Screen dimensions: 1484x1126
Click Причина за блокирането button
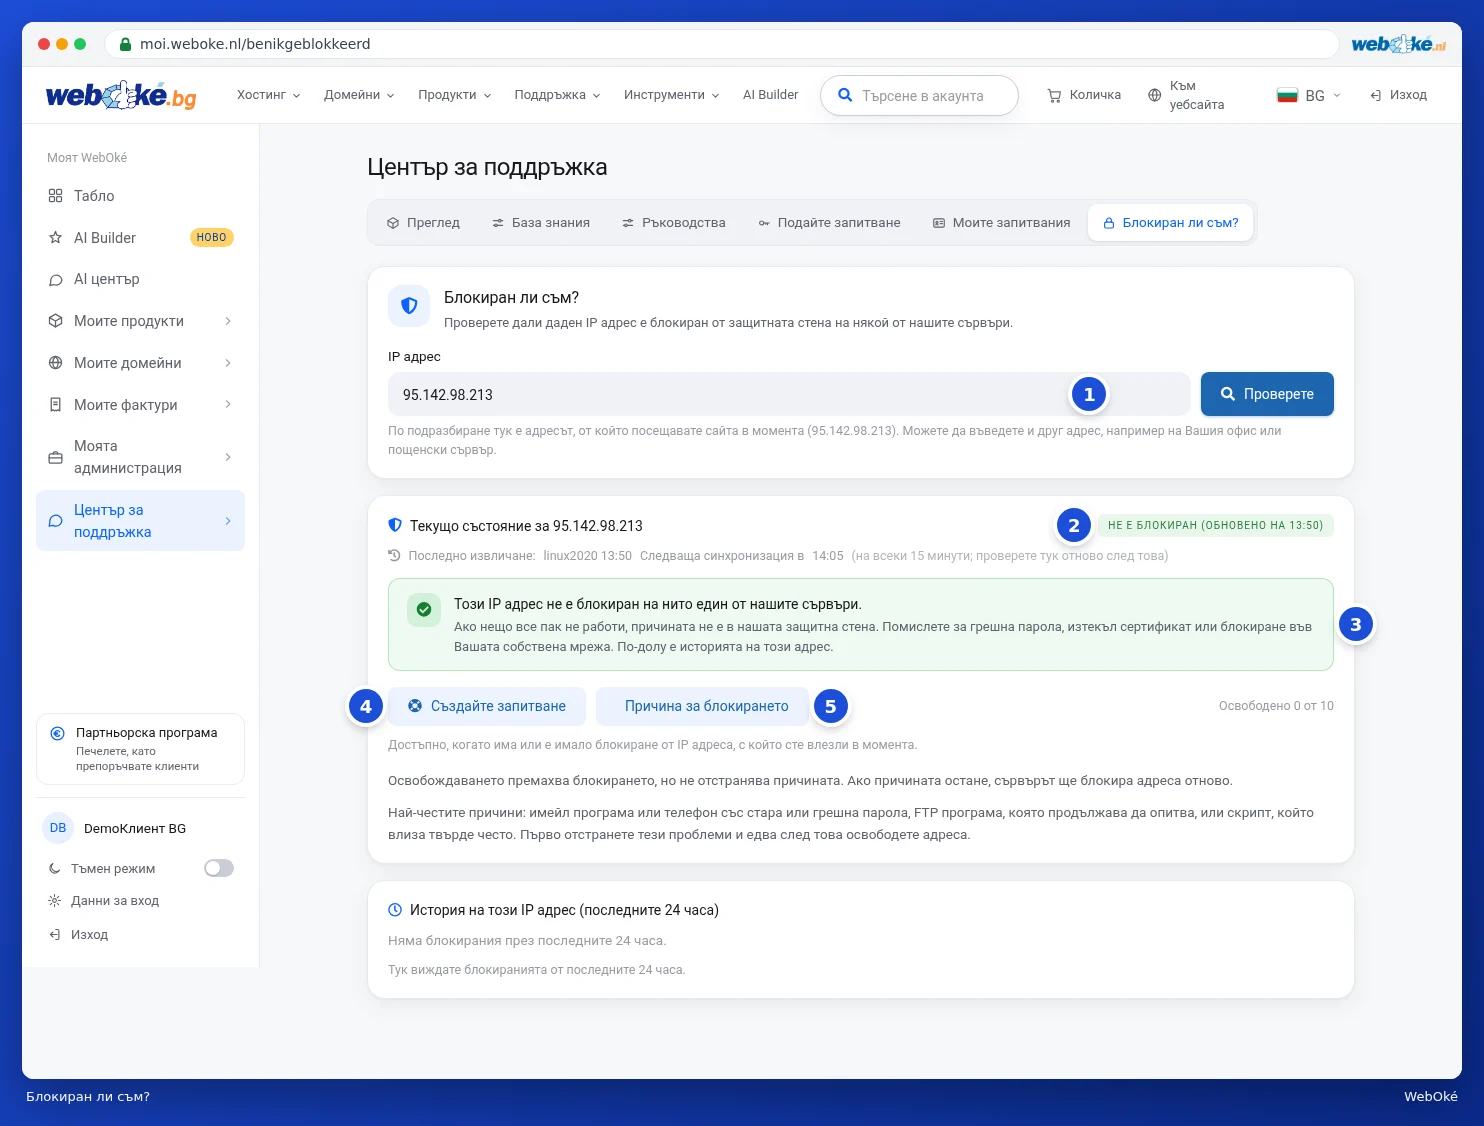703,706
